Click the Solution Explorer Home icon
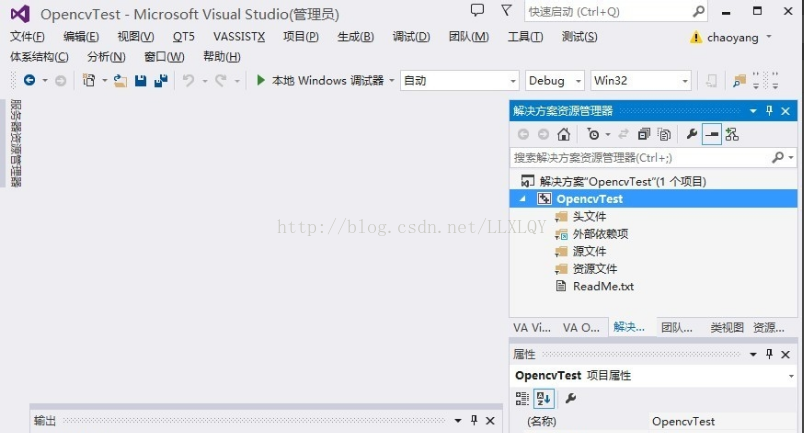This screenshot has height=433, width=804. tap(564, 134)
